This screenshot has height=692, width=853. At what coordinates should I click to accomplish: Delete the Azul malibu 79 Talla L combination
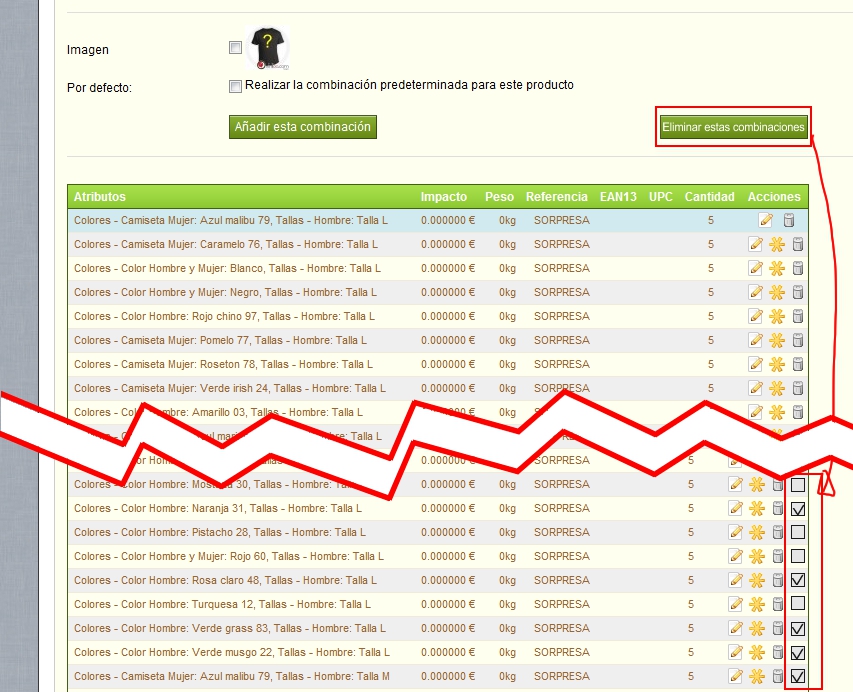[789, 220]
